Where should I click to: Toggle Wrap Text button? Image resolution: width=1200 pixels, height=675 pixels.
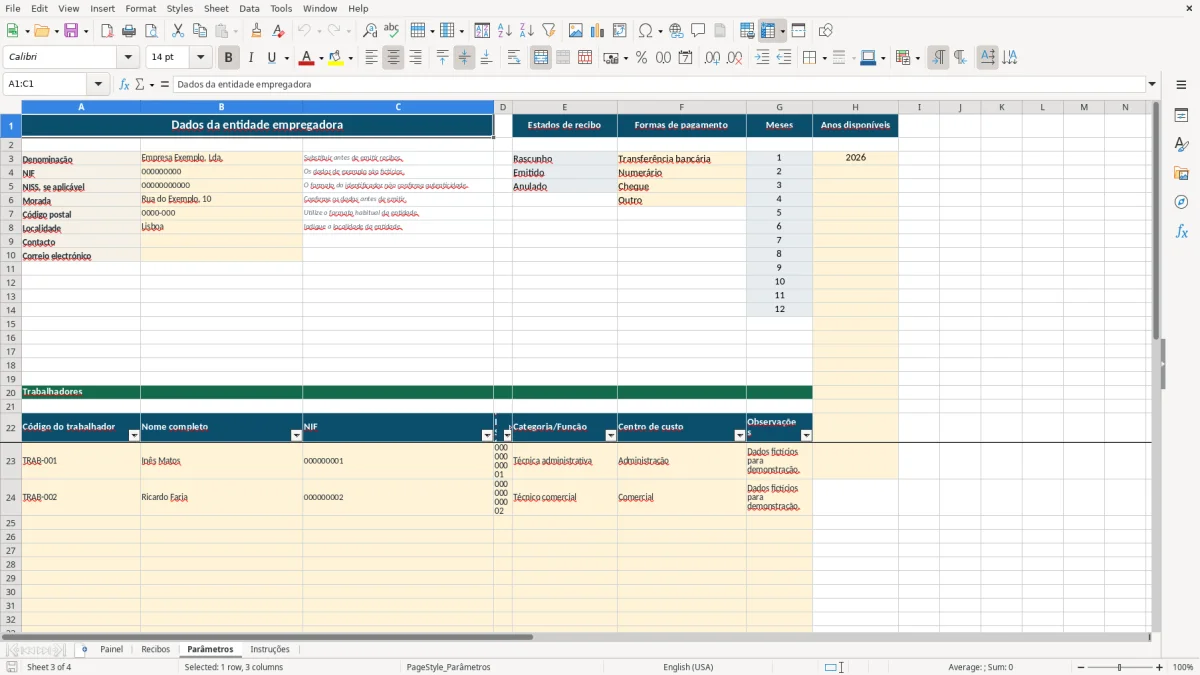[514, 58]
